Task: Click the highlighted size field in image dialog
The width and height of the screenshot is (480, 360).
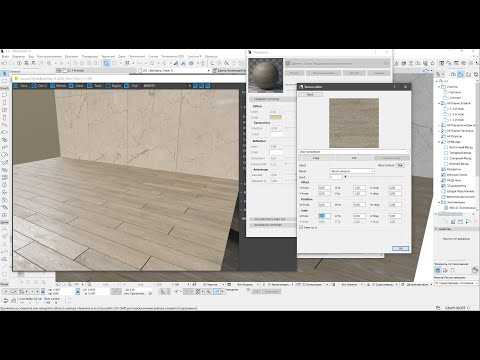Action: [x=324, y=216]
